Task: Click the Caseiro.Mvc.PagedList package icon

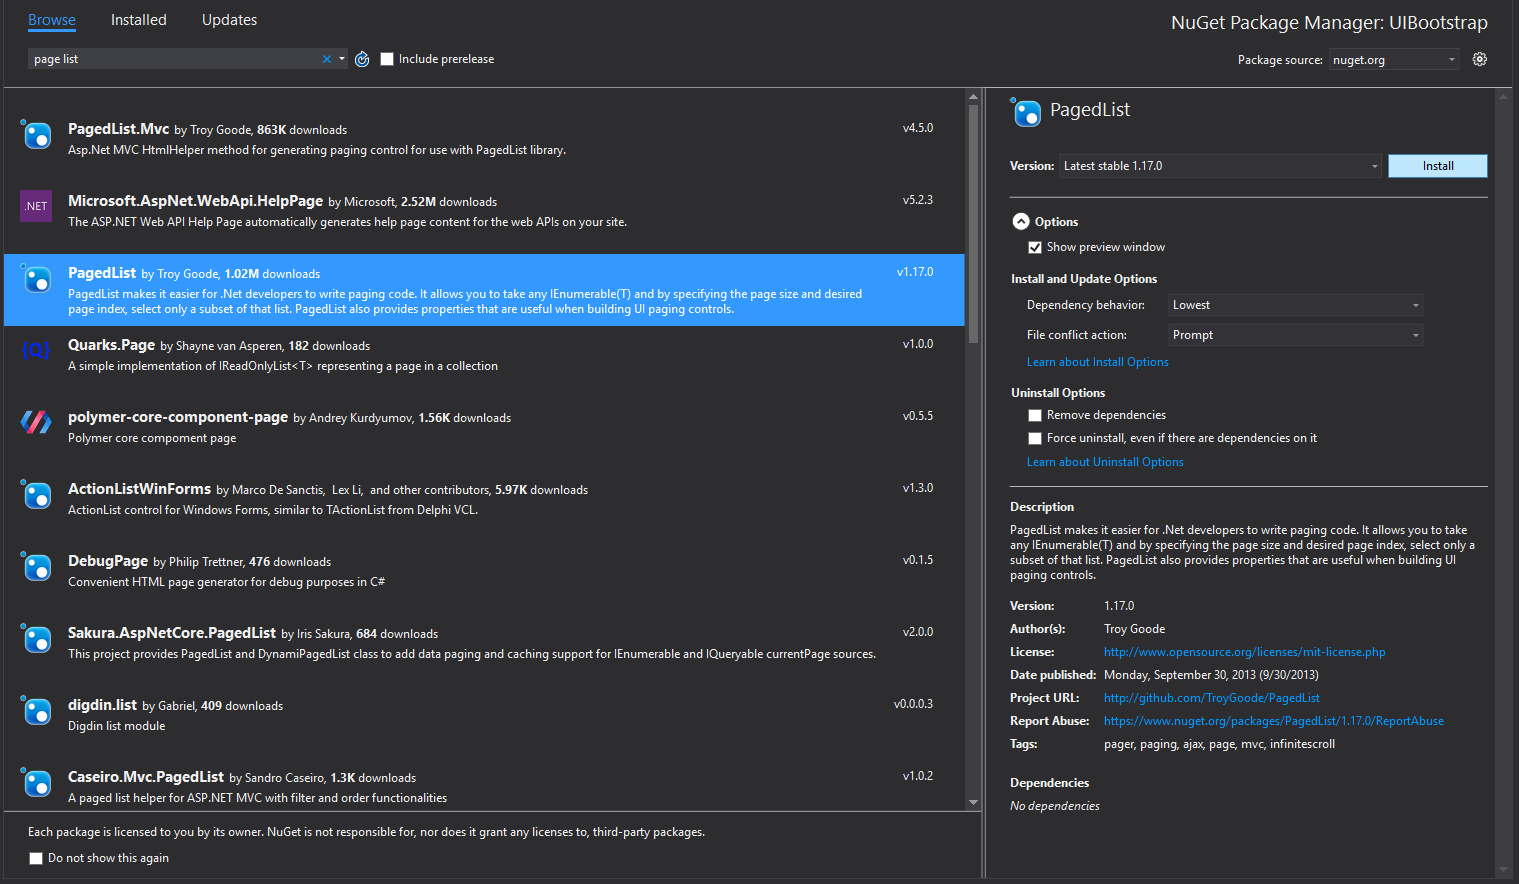Action: pyautogui.click(x=36, y=782)
